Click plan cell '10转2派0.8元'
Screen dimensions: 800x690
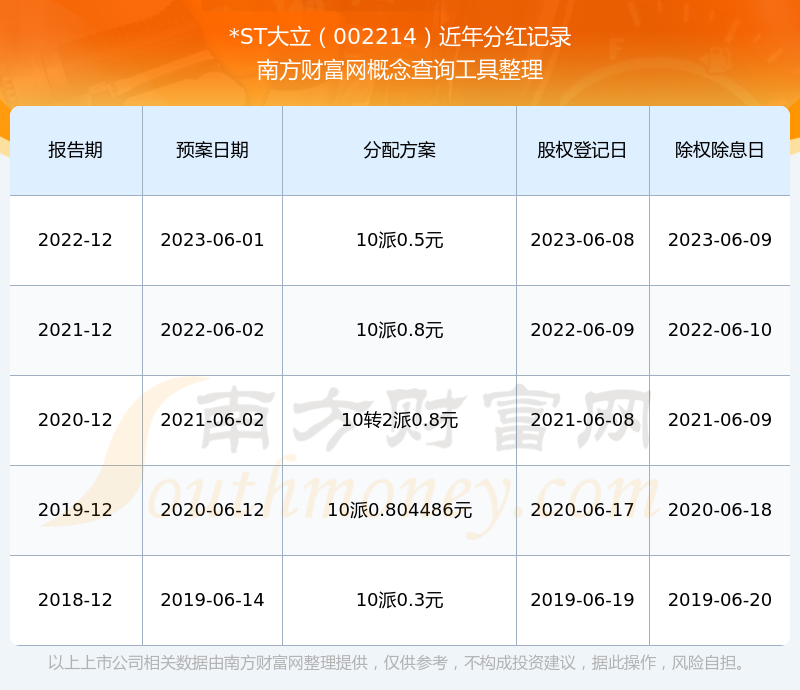click(x=399, y=420)
